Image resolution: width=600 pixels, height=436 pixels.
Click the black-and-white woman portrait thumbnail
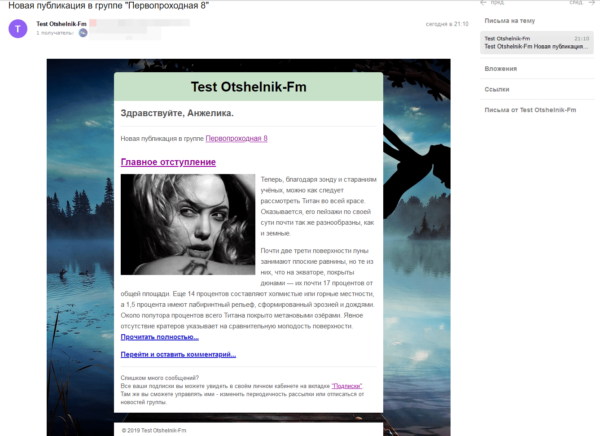coord(187,224)
